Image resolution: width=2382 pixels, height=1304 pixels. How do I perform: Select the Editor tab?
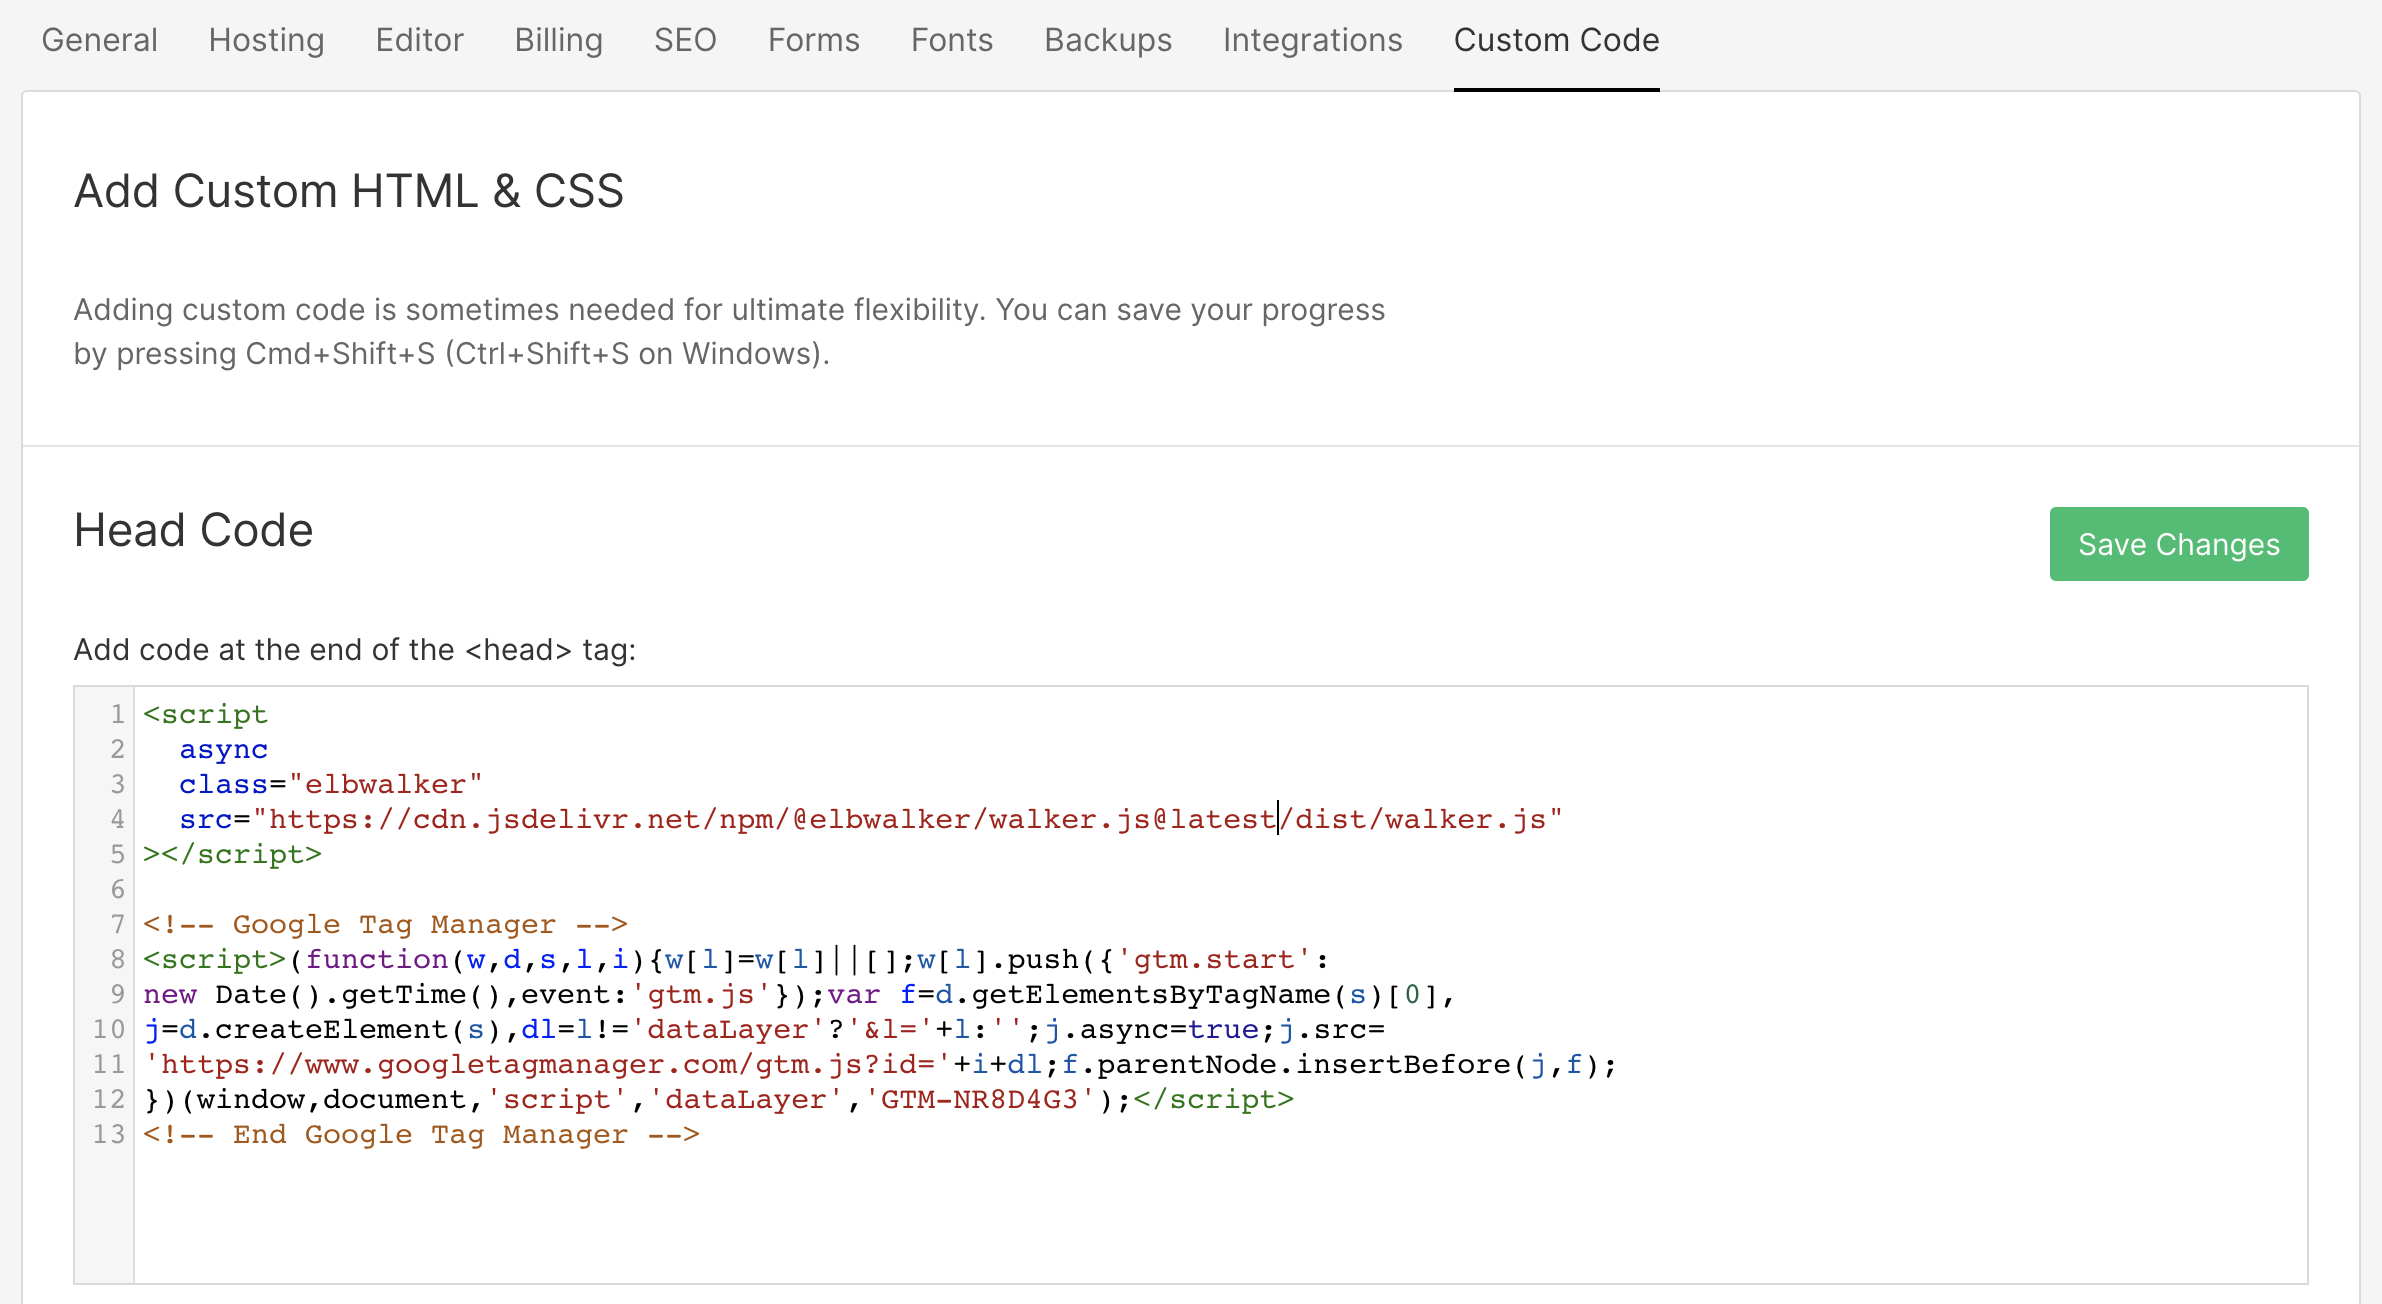[419, 40]
